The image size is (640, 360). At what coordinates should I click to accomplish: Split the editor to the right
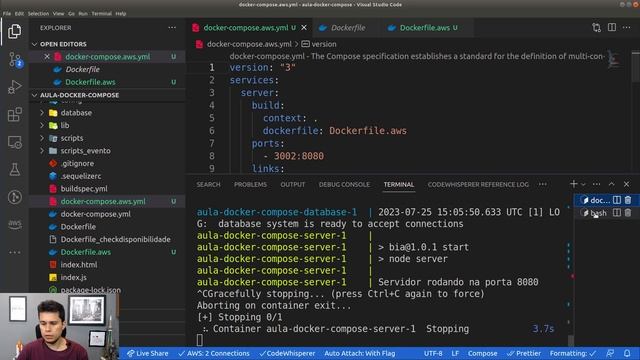coord(611,27)
